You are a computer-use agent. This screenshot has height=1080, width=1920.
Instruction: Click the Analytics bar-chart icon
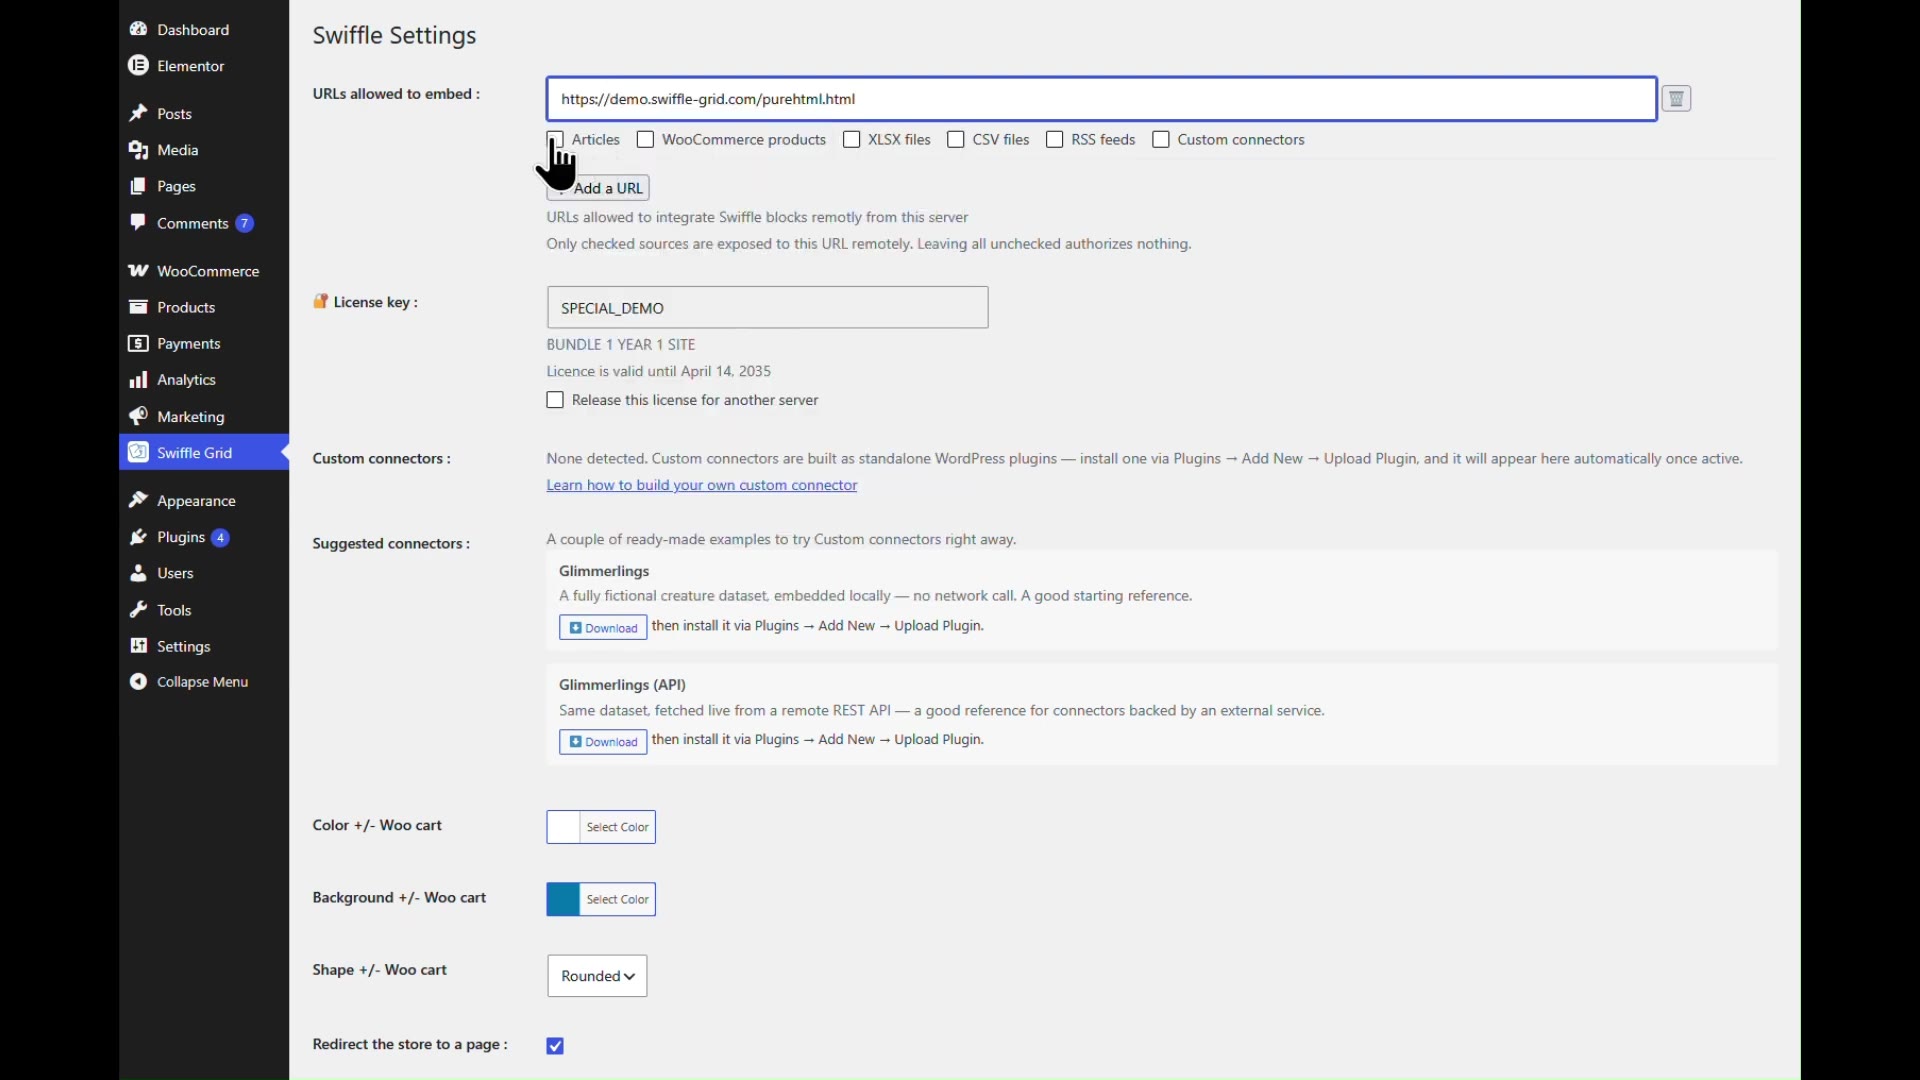click(x=139, y=380)
